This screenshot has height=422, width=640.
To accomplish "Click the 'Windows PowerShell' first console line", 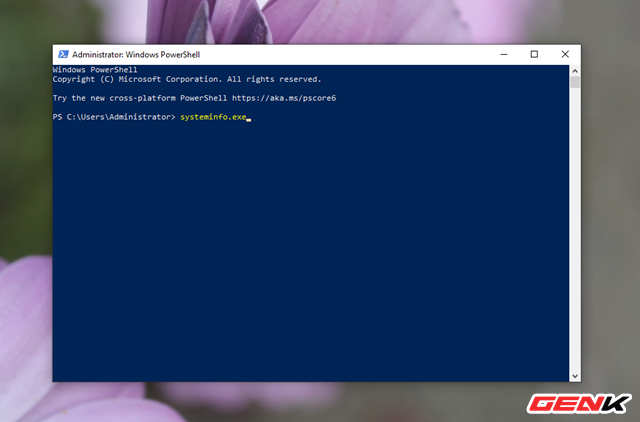I will point(95,70).
